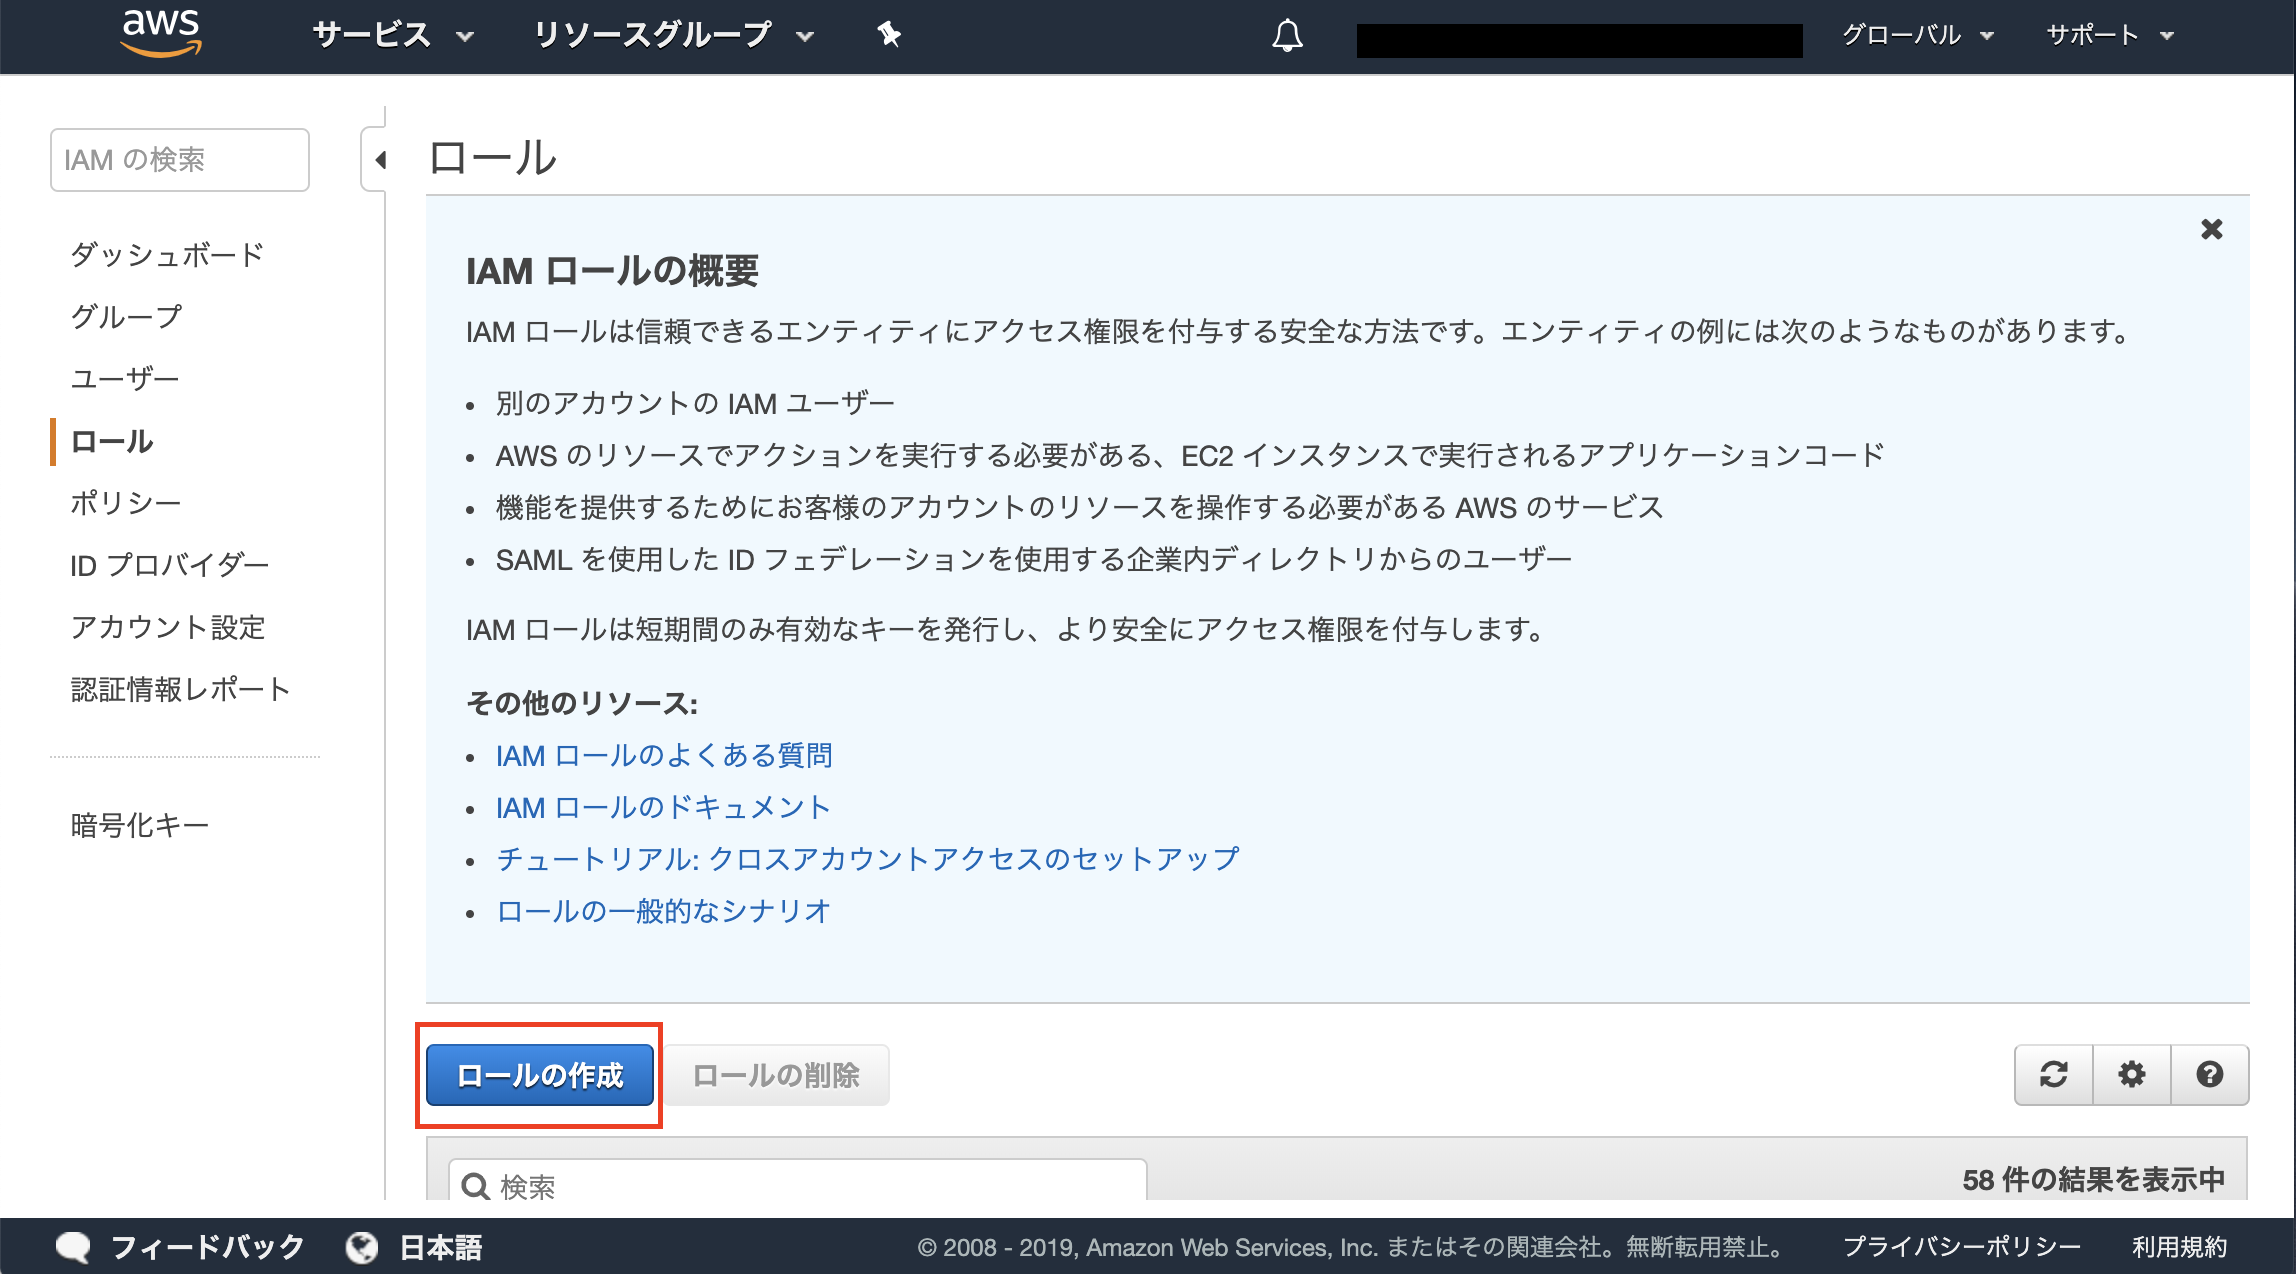This screenshot has width=2296, height=1274.
Task: Dismiss the IAM ロールの概要 info panel
Action: click(2211, 229)
